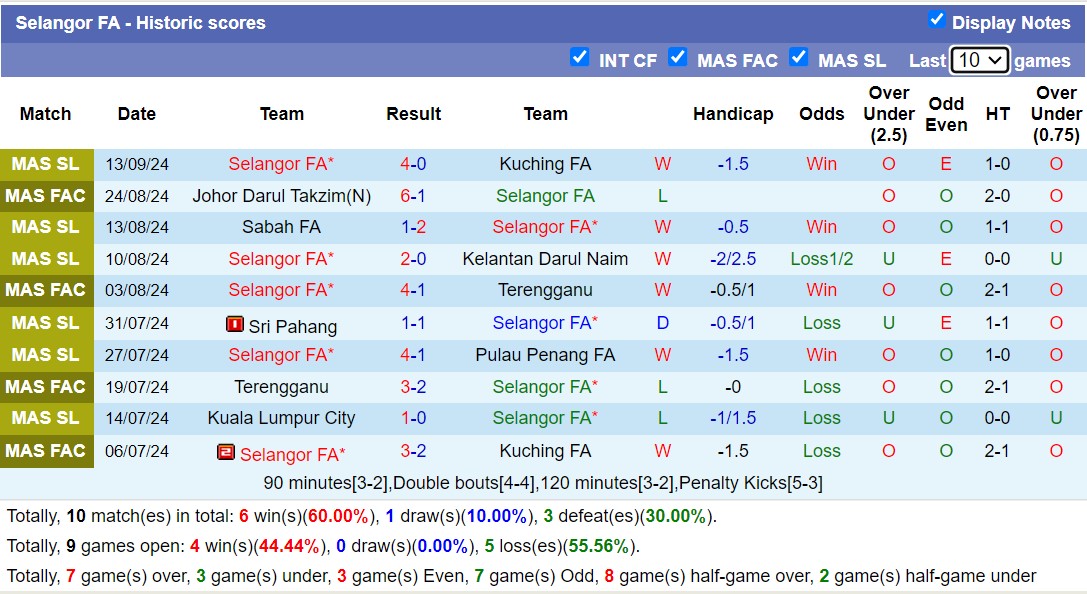Disable the INT CF filter
This screenshot has height=594, width=1087.
tap(580, 58)
